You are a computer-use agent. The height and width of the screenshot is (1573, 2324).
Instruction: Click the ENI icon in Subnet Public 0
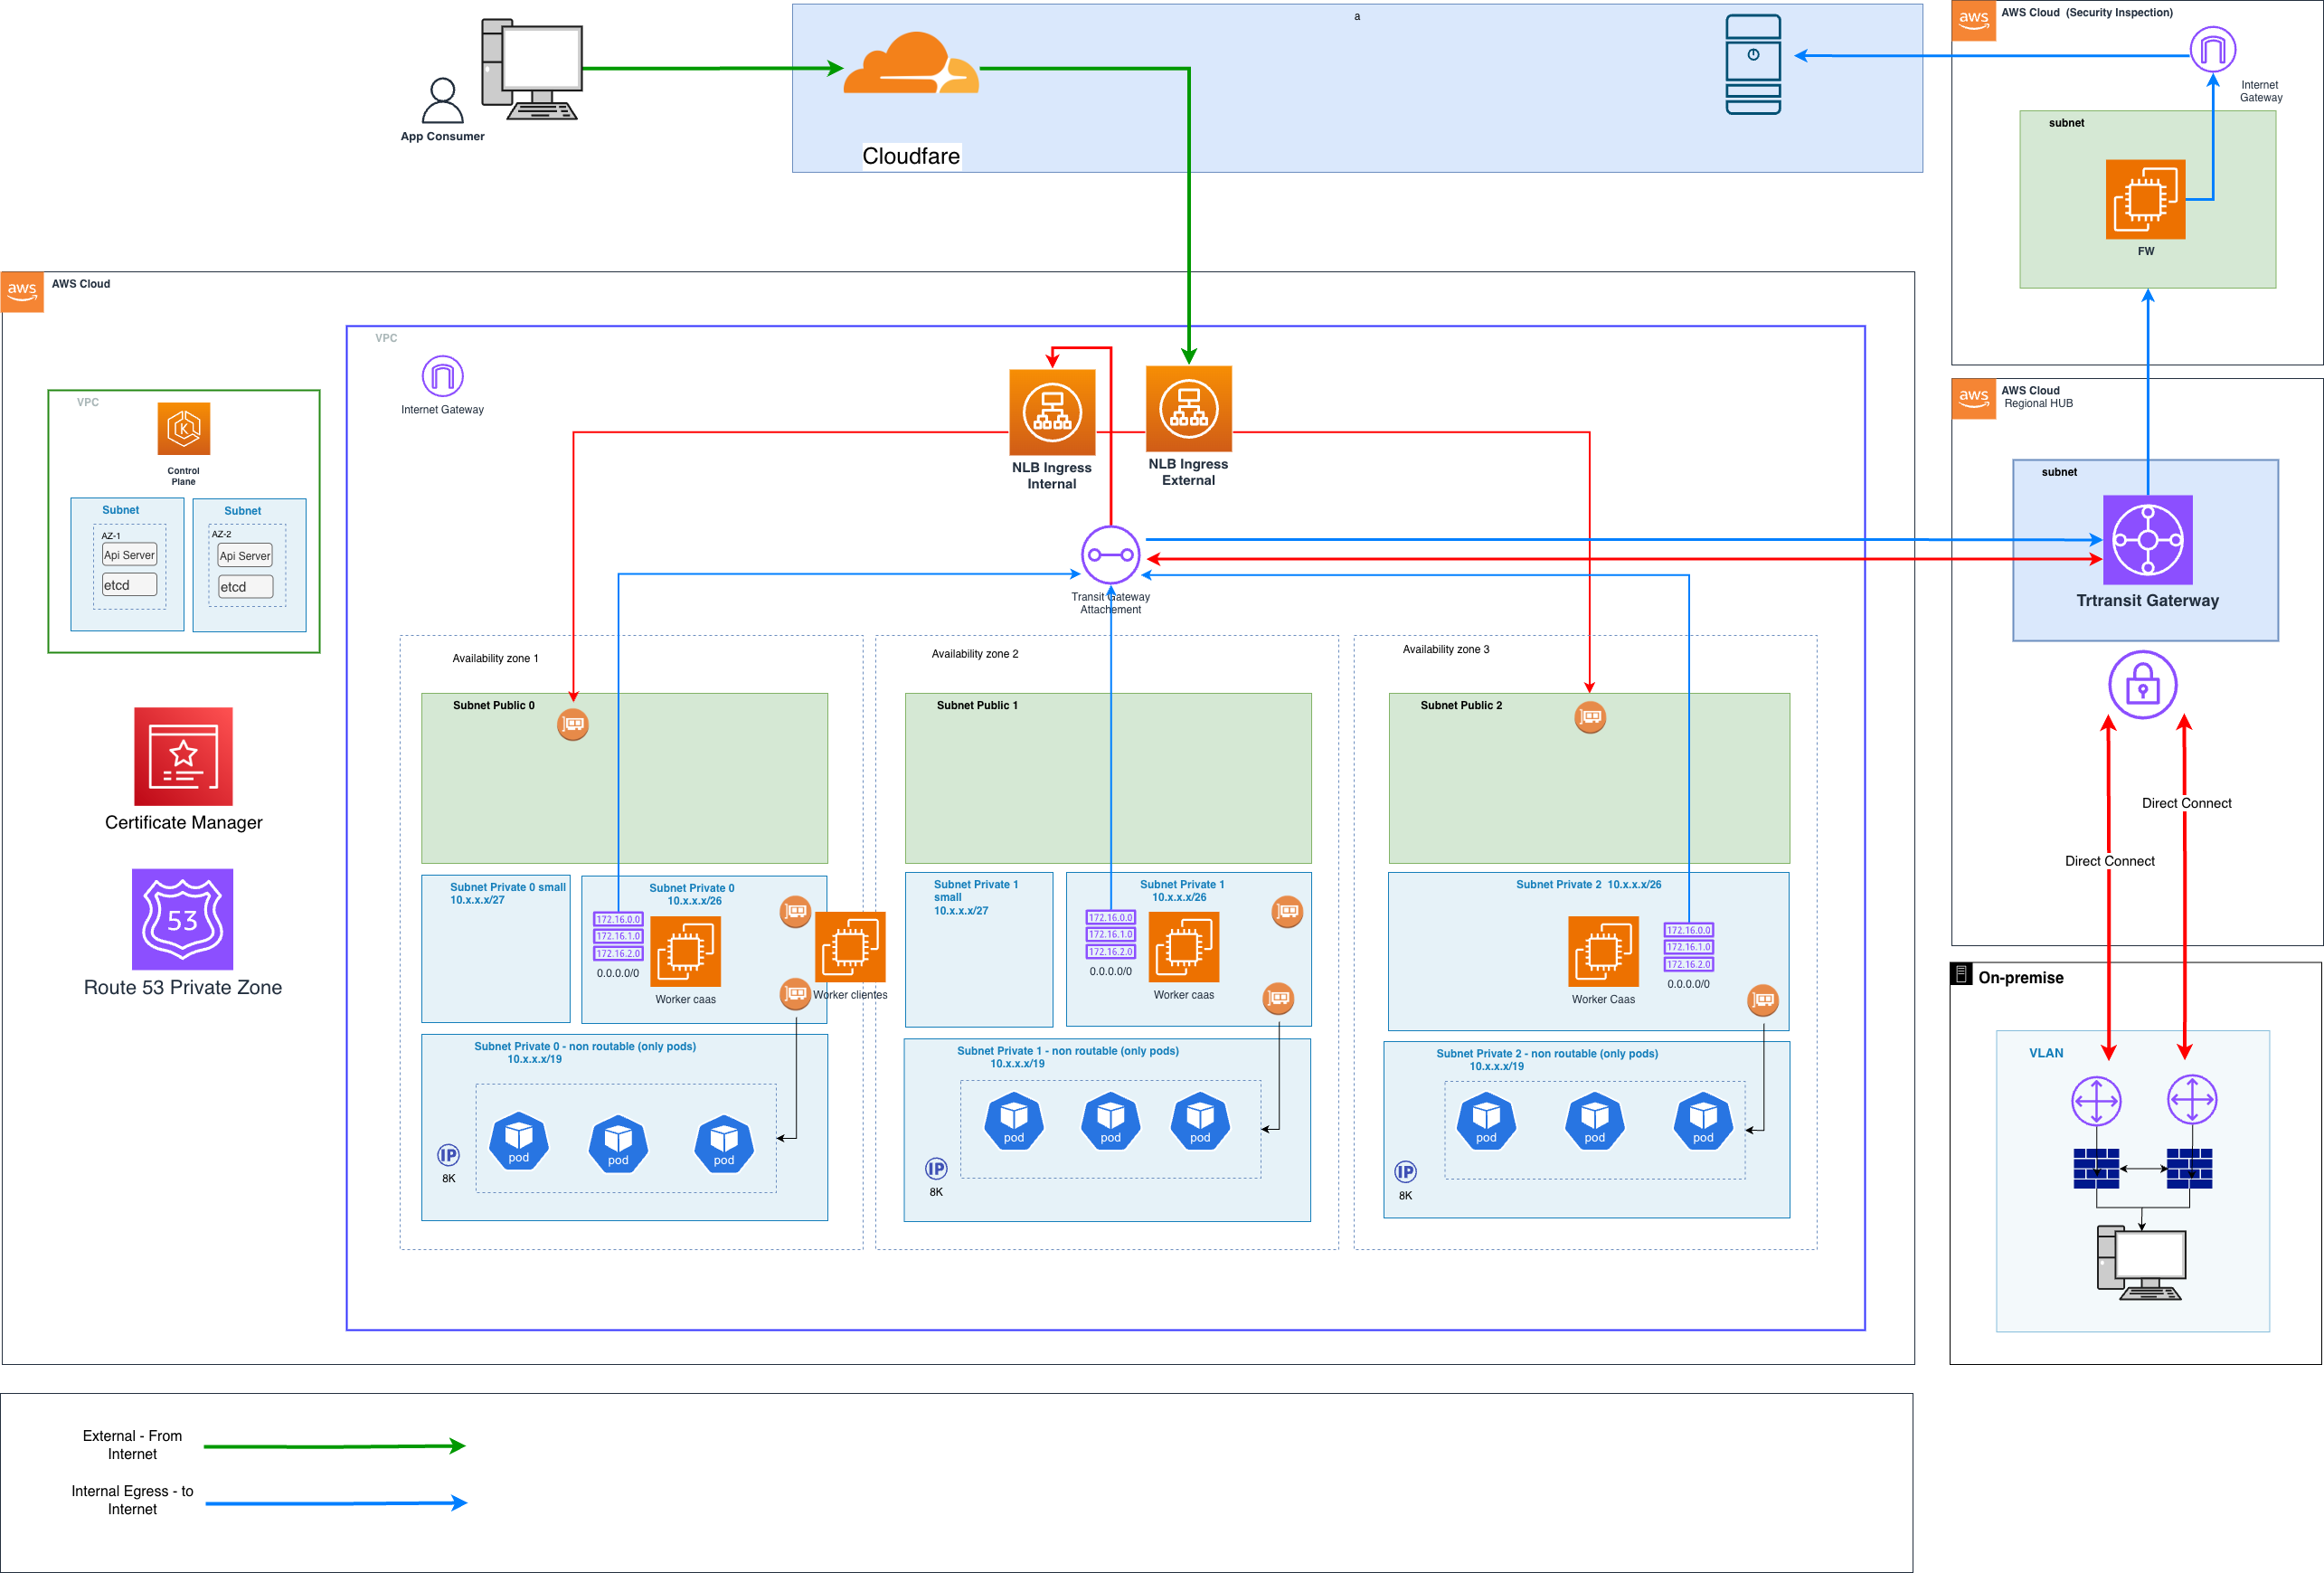pyautogui.click(x=573, y=724)
